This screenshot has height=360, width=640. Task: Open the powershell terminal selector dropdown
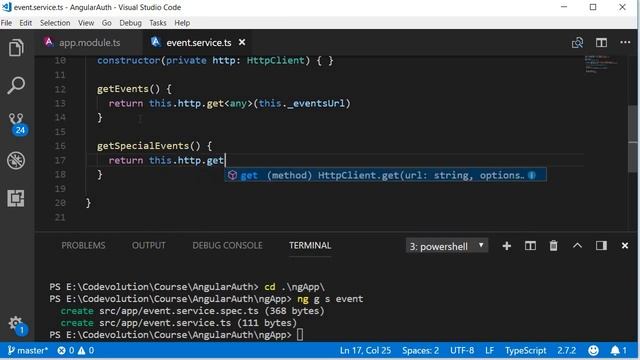point(447,246)
